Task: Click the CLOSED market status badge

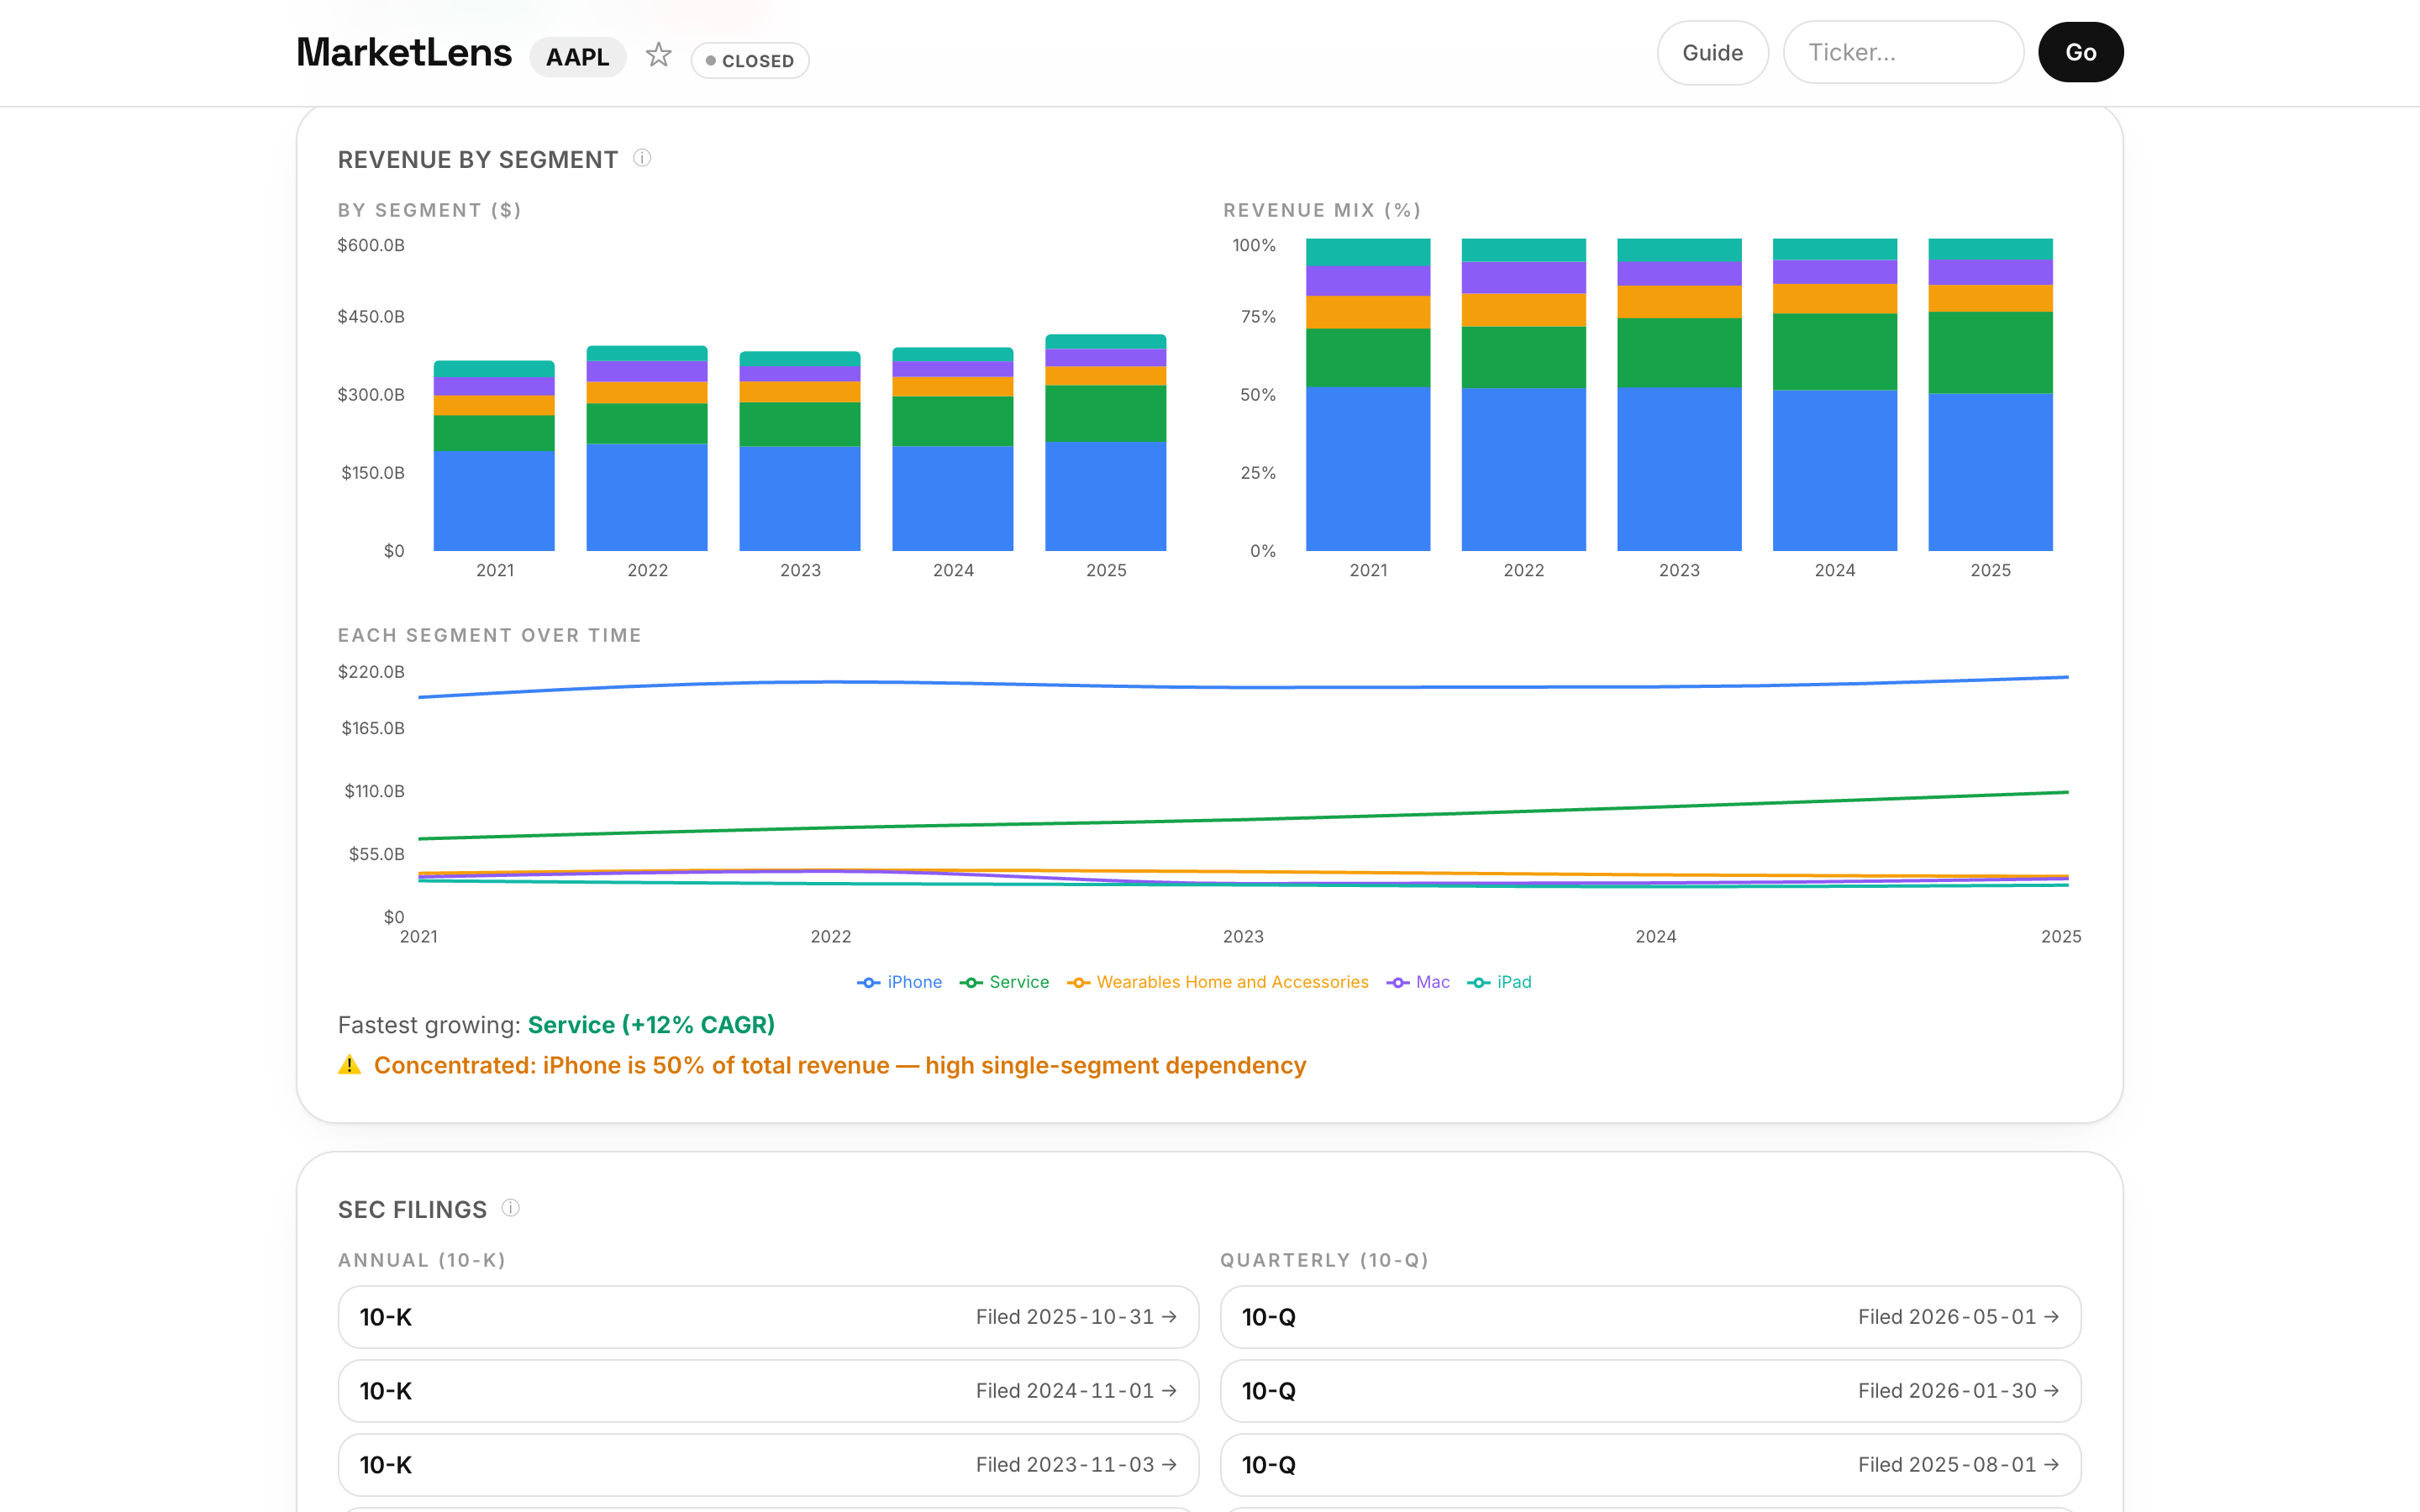Action: [750, 61]
